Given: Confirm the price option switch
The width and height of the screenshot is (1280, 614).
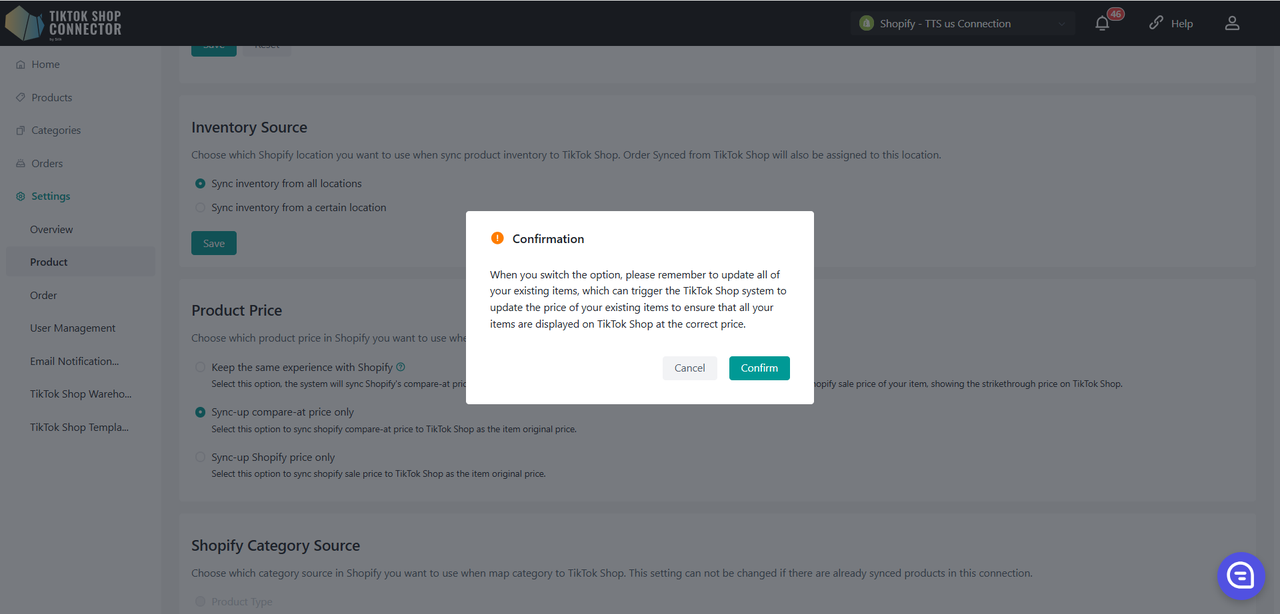Looking at the screenshot, I should (x=759, y=368).
